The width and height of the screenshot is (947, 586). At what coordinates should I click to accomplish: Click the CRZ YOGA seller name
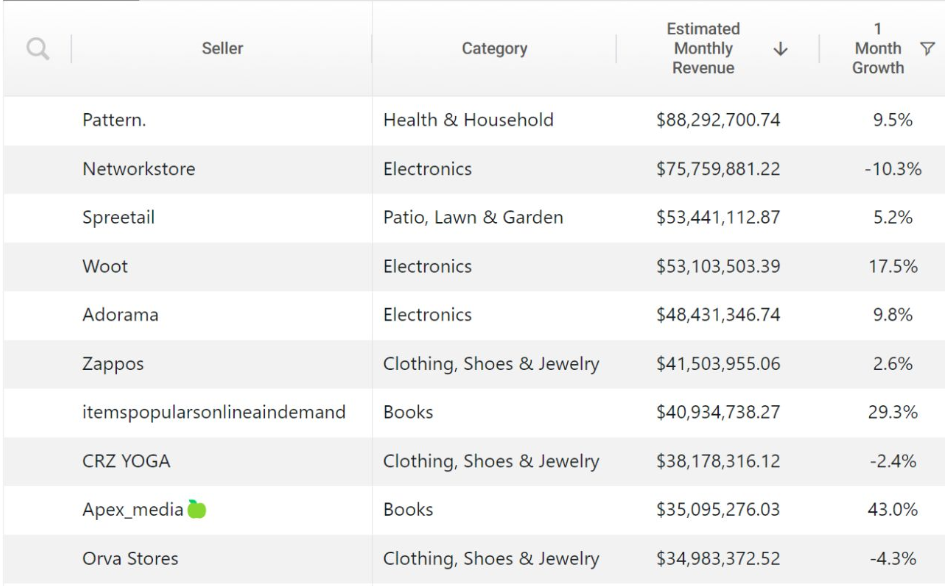click(x=126, y=461)
